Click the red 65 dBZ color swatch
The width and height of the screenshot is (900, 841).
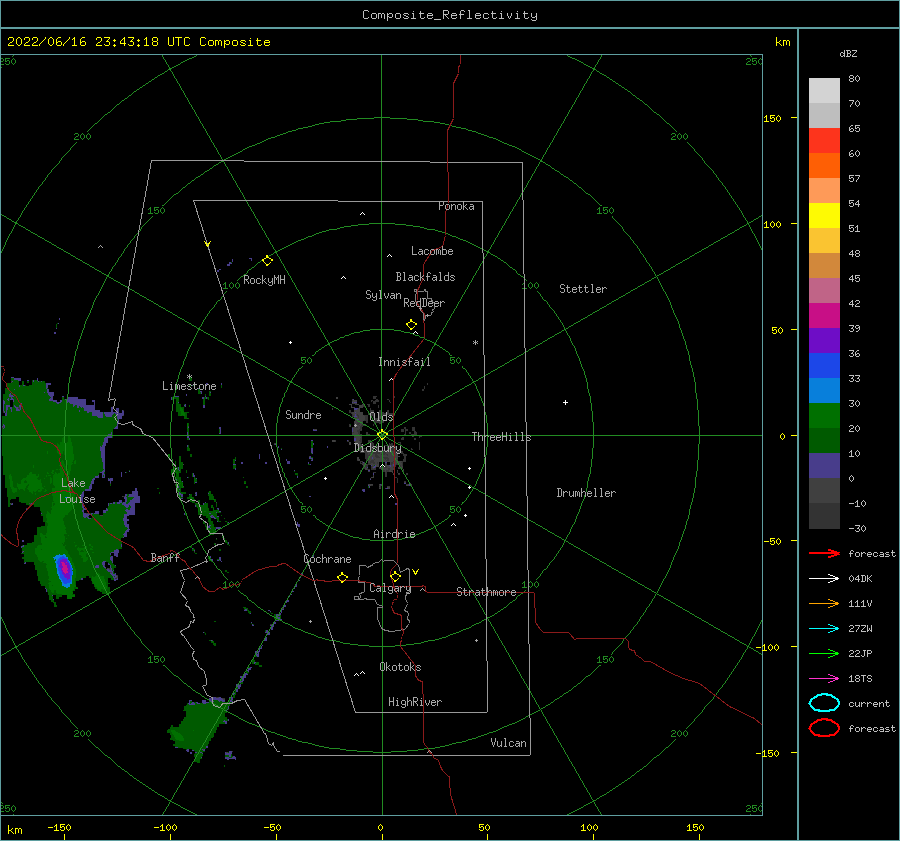[x=824, y=141]
